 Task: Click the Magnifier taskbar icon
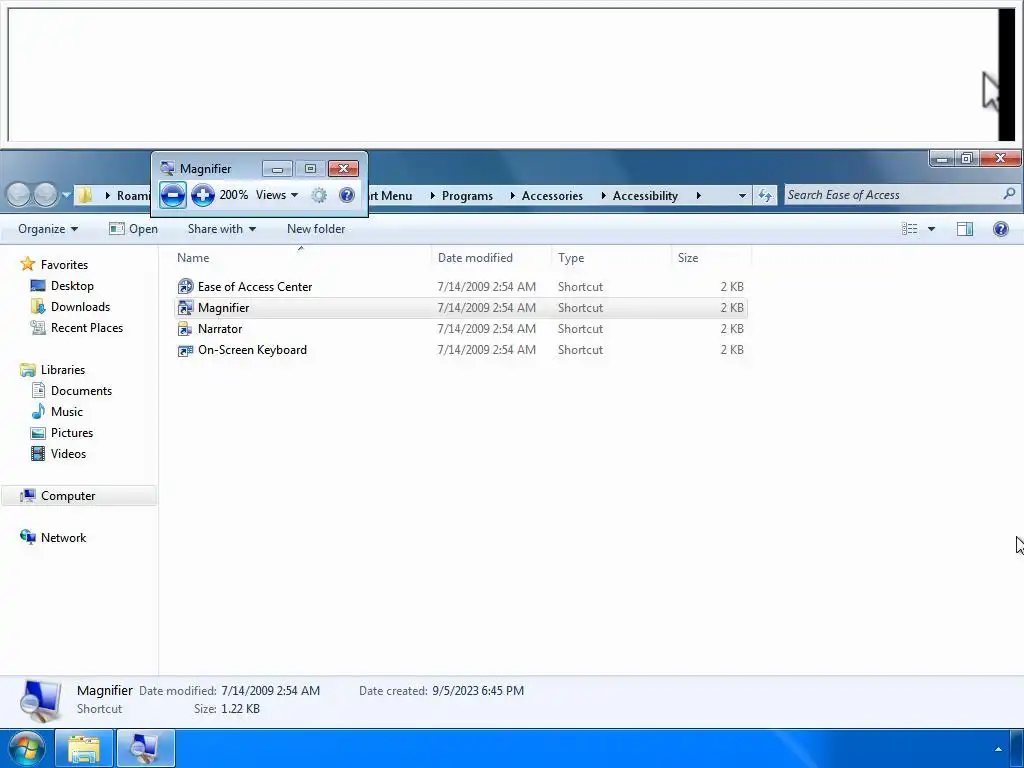click(x=145, y=748)
